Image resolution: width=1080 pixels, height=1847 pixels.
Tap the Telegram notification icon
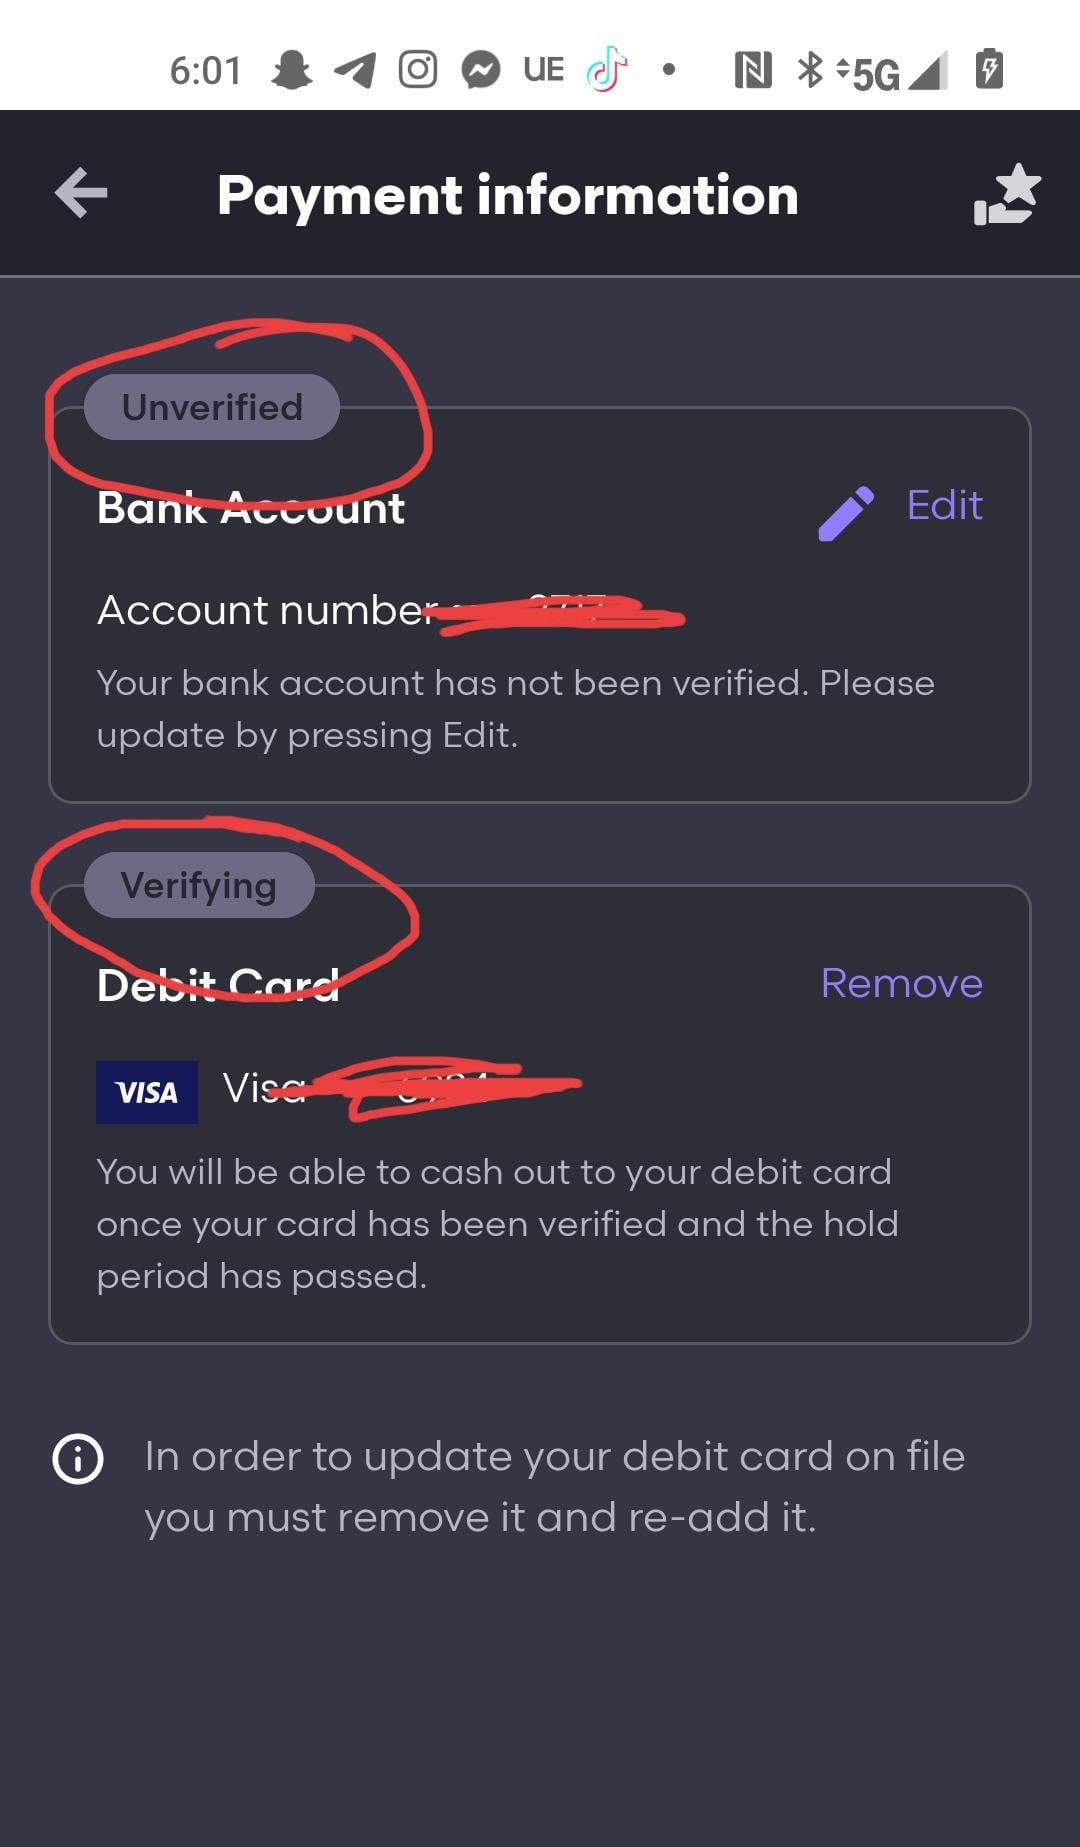(x=357, y=68)
